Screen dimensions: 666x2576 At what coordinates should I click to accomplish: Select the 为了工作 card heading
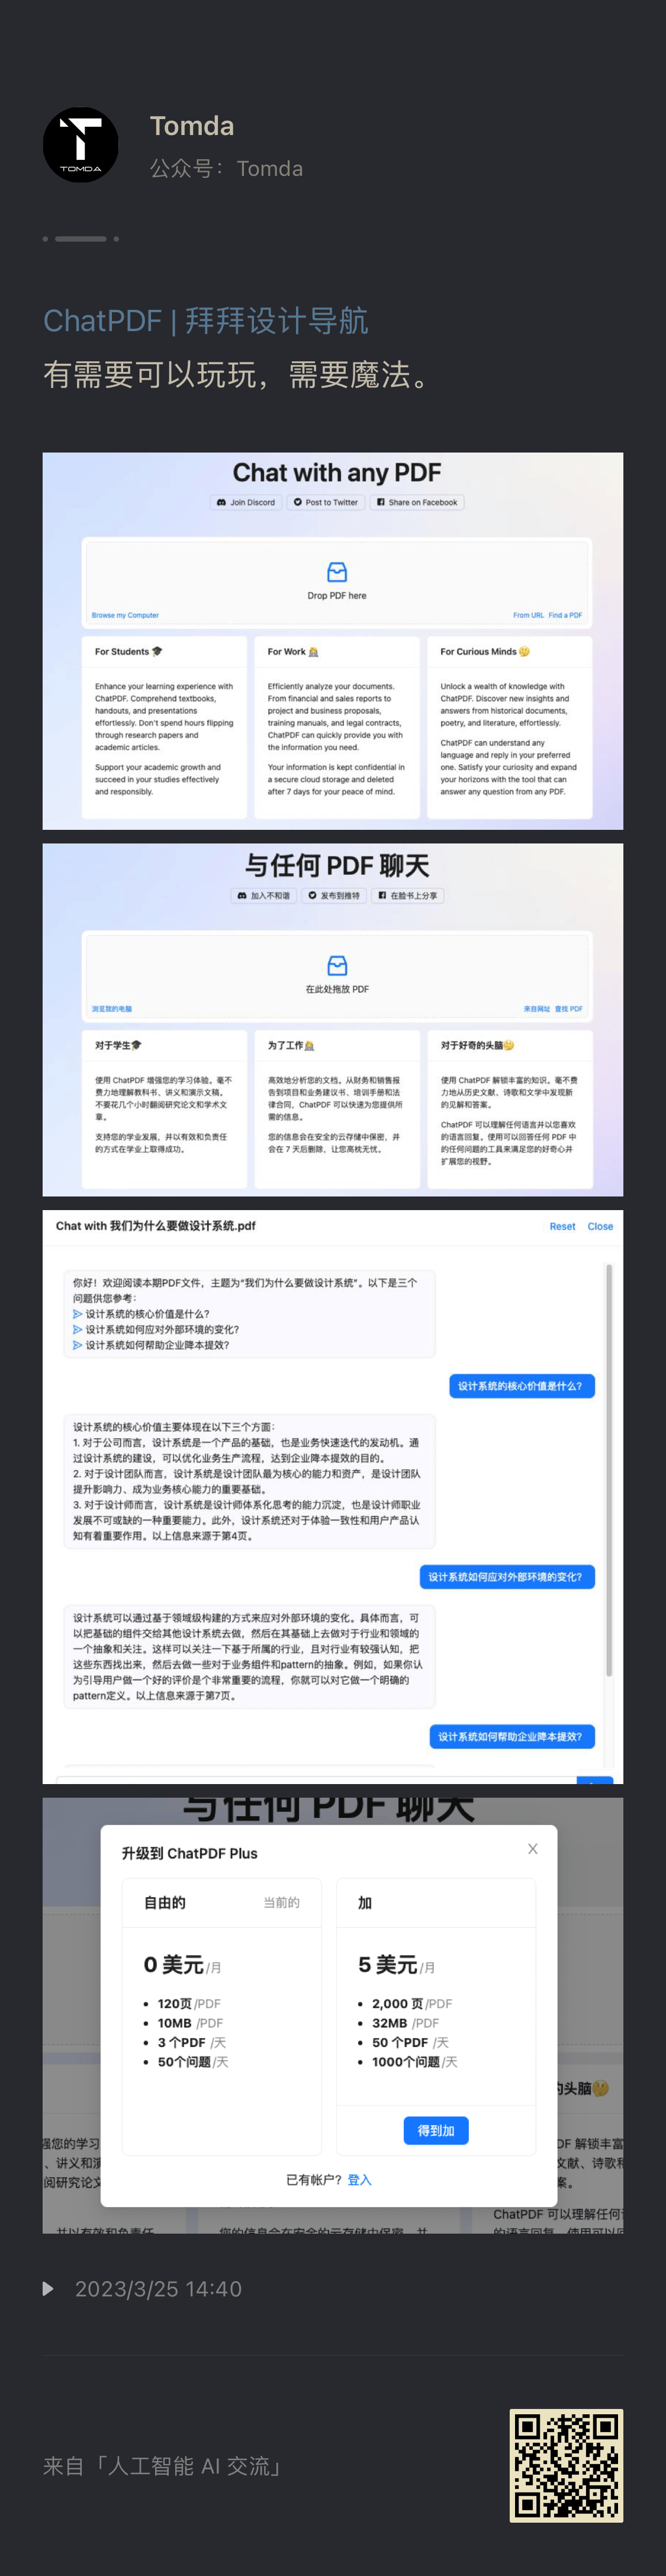pos(291,1045)
